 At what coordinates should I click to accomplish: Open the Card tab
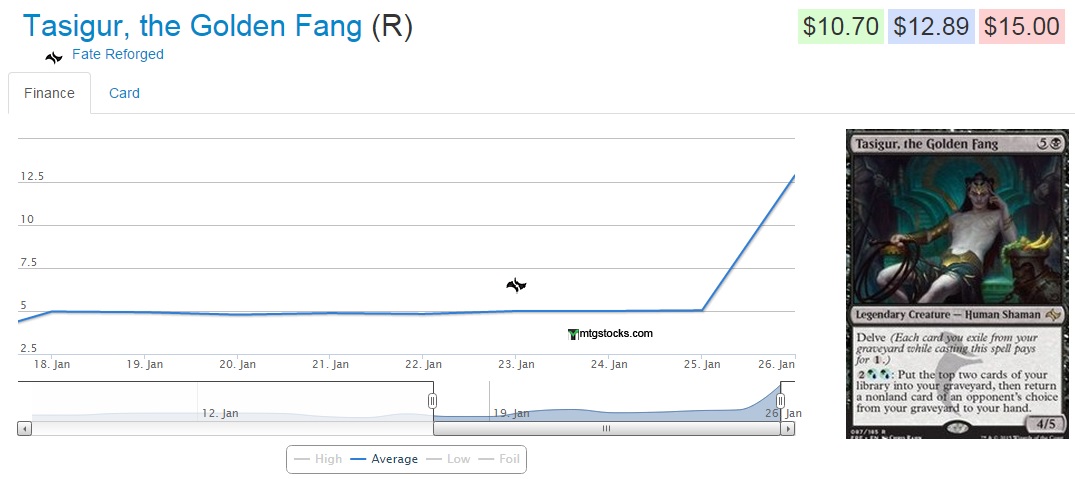pyautogui.click(x=124, y=93)
